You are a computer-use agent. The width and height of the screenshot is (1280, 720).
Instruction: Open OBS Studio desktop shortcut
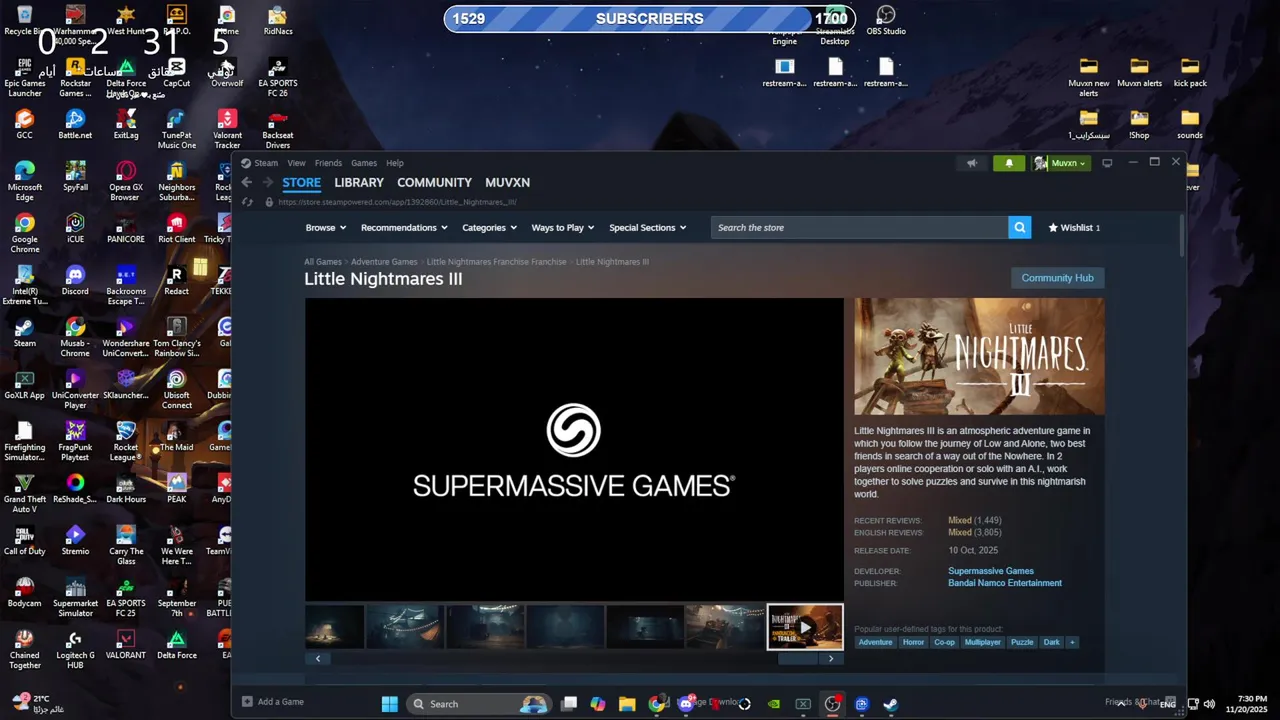886,20
